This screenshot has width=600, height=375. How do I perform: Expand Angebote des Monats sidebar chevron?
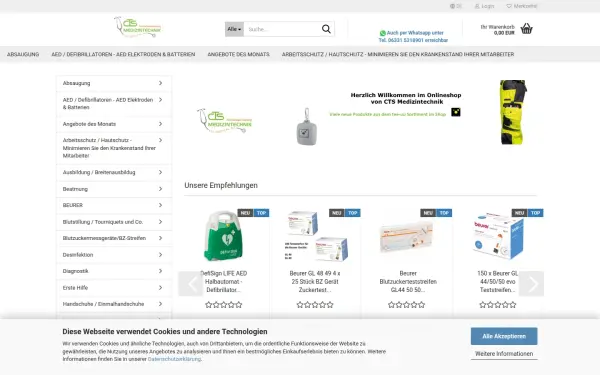tap(160, 124)
